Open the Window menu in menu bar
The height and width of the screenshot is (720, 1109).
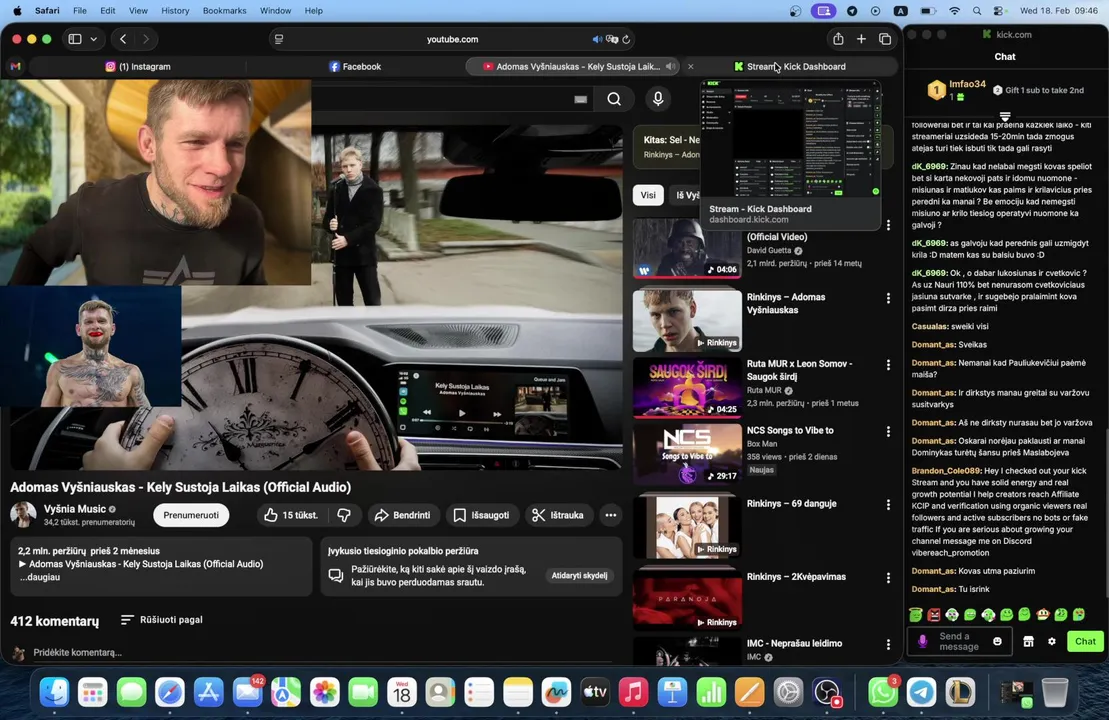(x=275, y=11)
